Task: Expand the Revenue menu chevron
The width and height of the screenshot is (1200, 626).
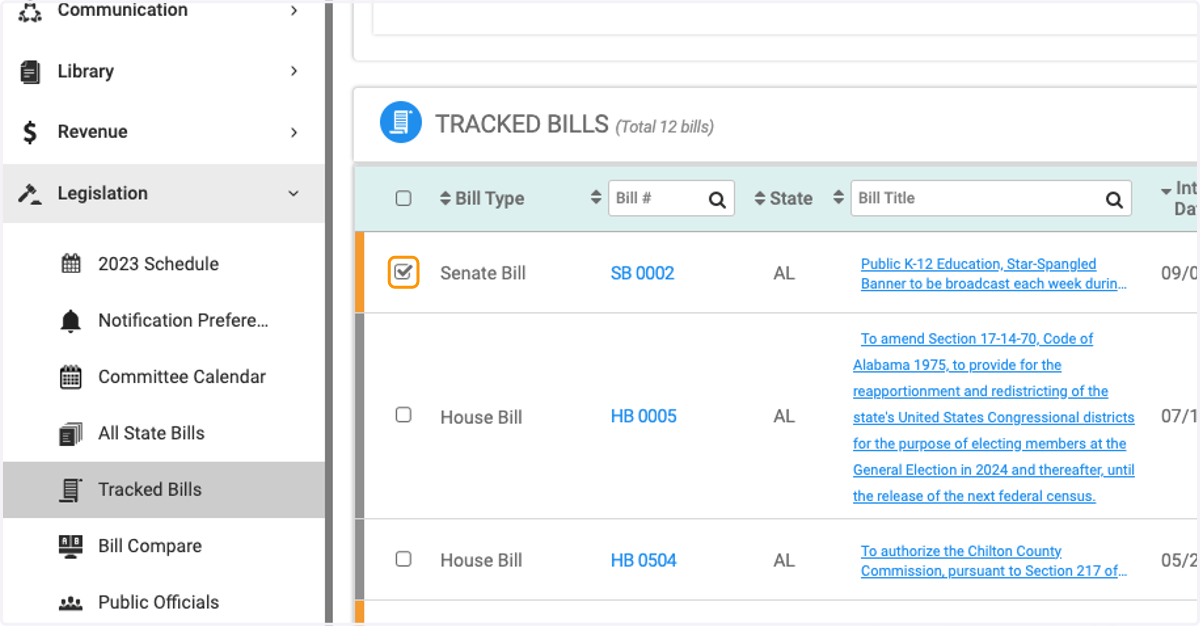Action: tap(294, 132)
